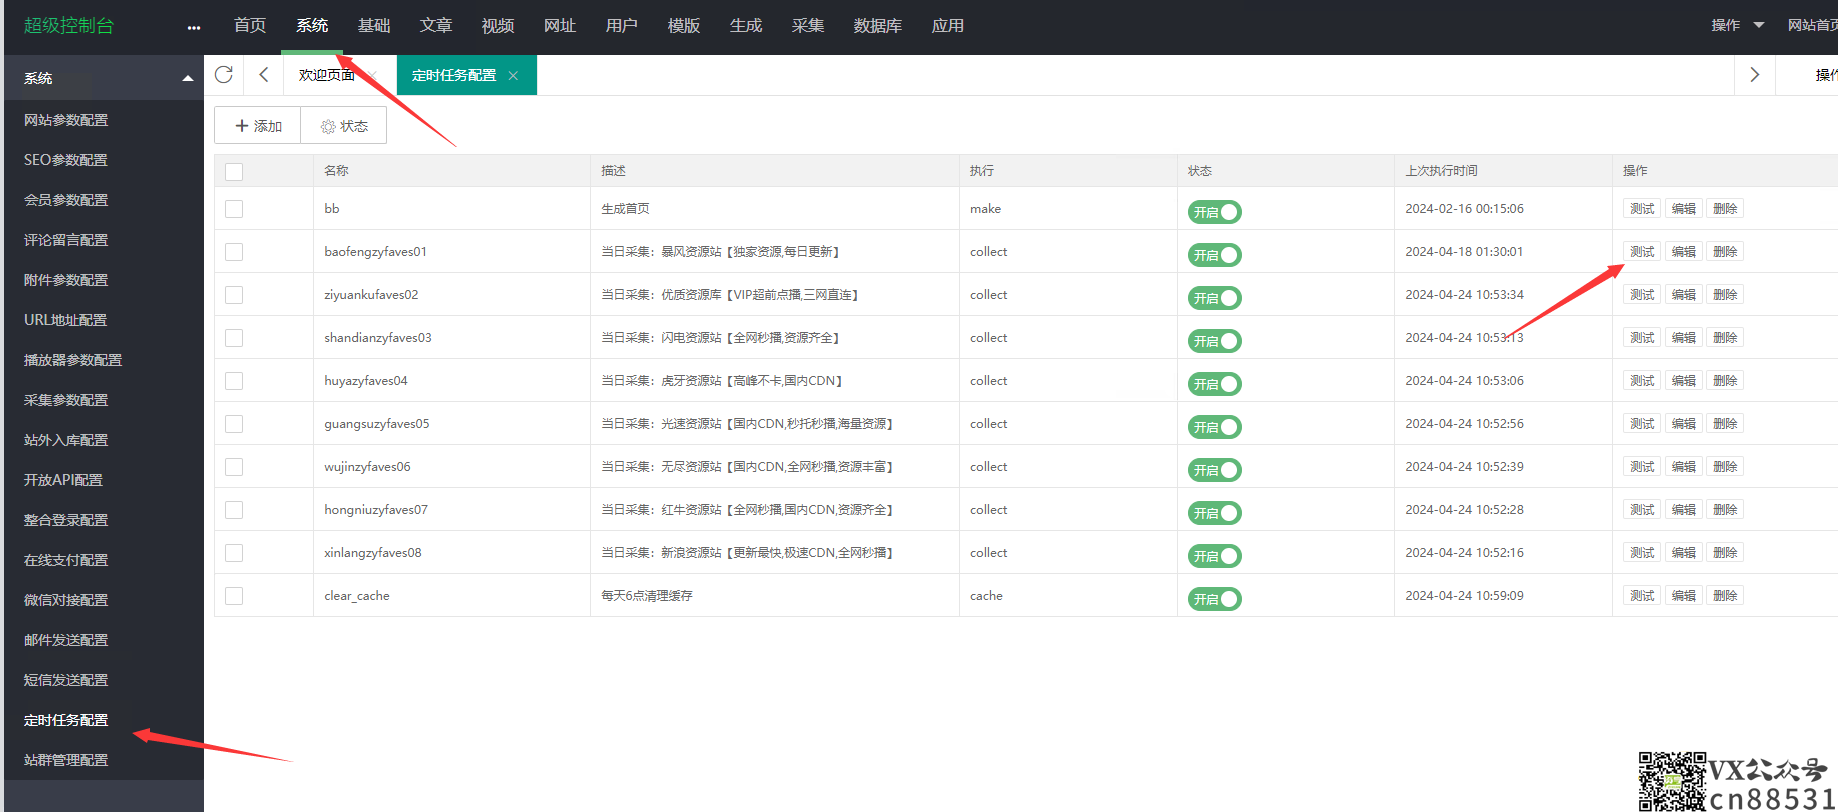This screenshot has height=812, width=1838.
Task: Close the 定时任务配置 tab
Action: pyautogui.click(x=513, y=76)
